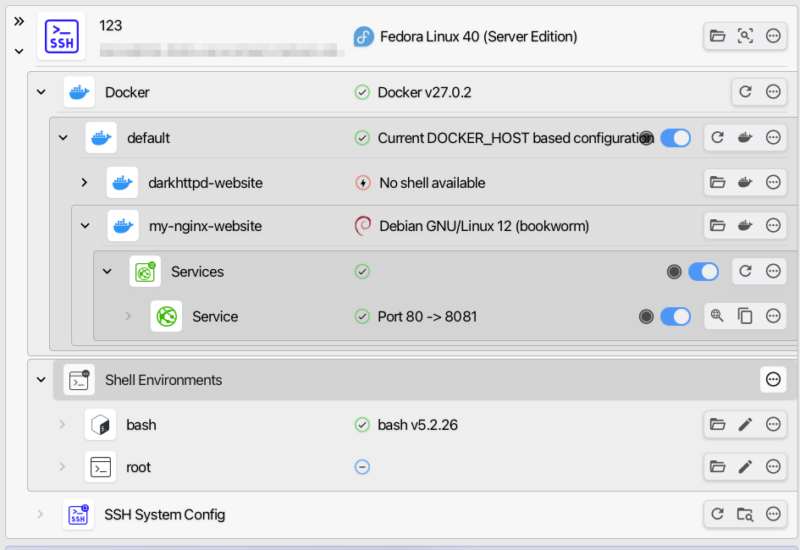
Task: Refresh the Services row
Action: pos(745,271)
